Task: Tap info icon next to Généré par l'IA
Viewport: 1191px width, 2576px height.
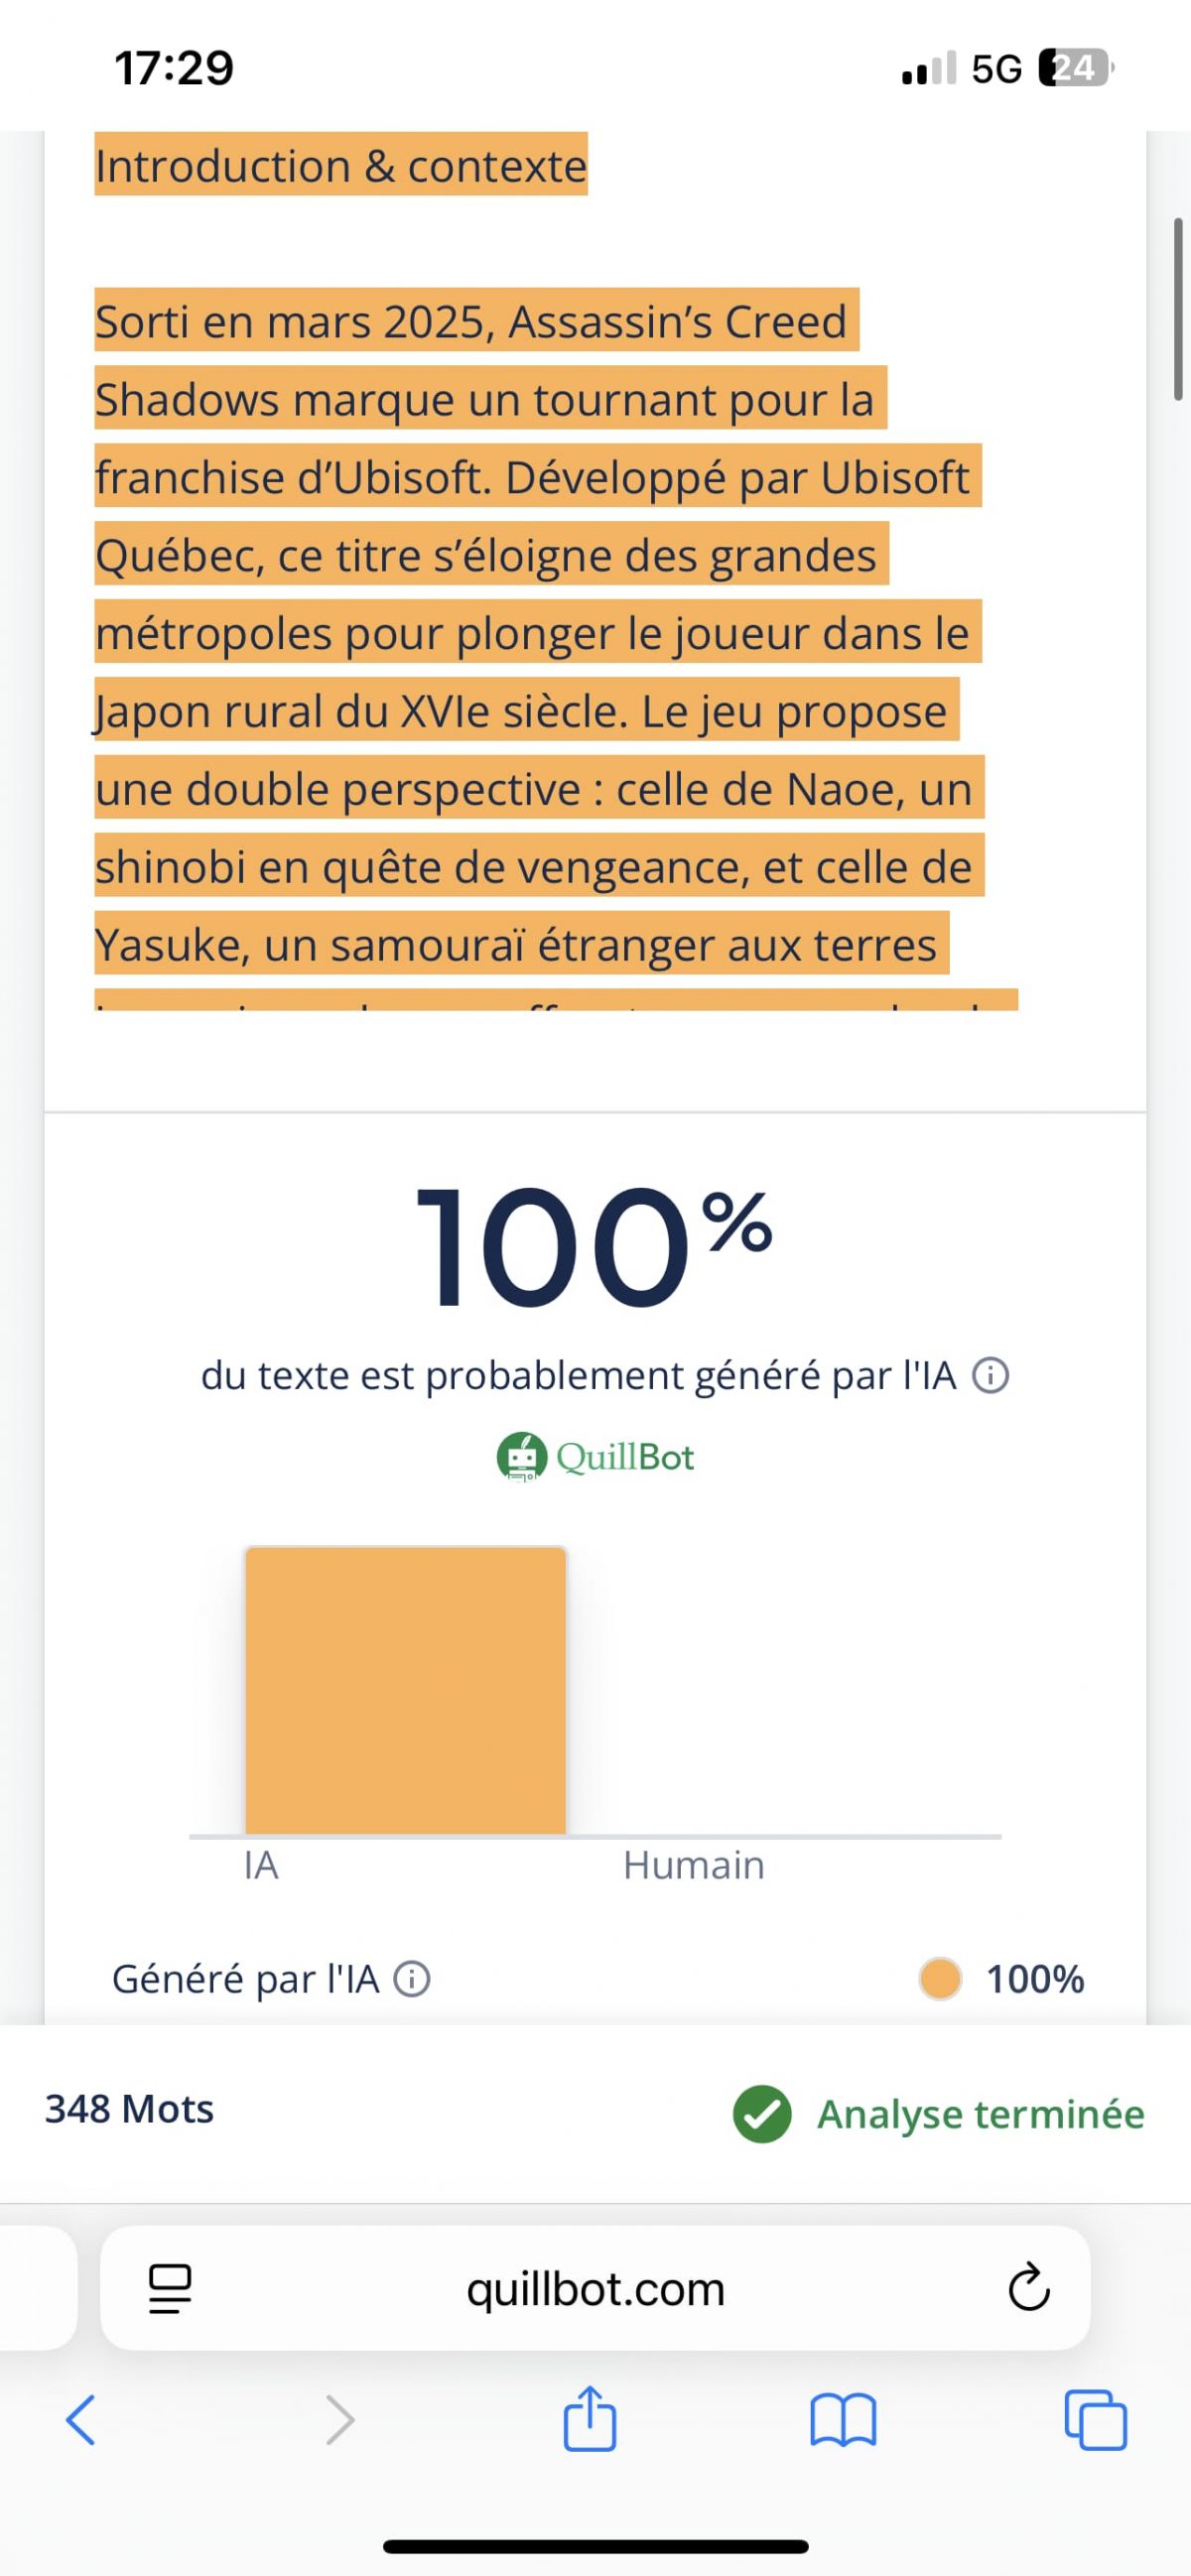Action: coord(412,1979)
